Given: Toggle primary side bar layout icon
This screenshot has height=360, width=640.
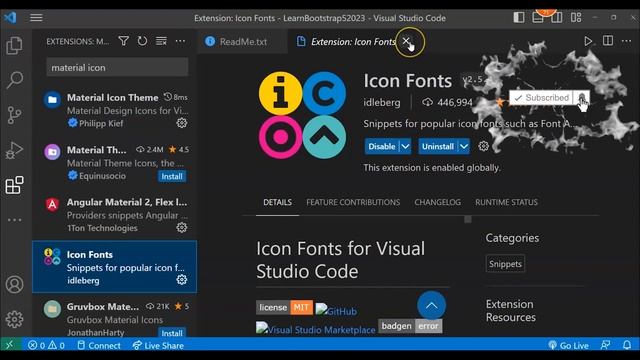Looking at the screenshot, I should tap(519, 18).
